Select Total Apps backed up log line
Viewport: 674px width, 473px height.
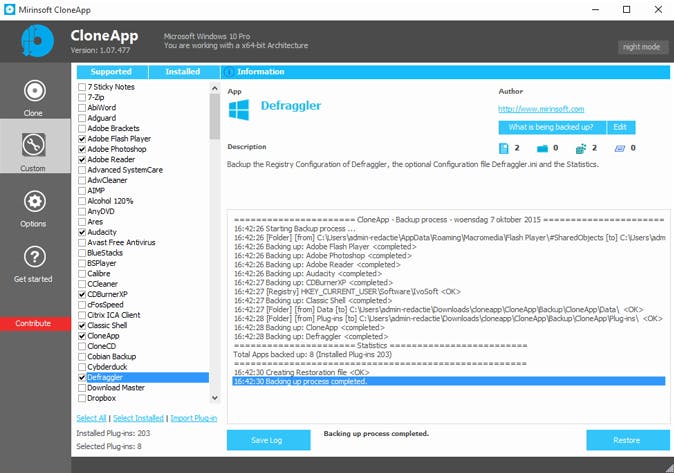(x=312, y=354)
